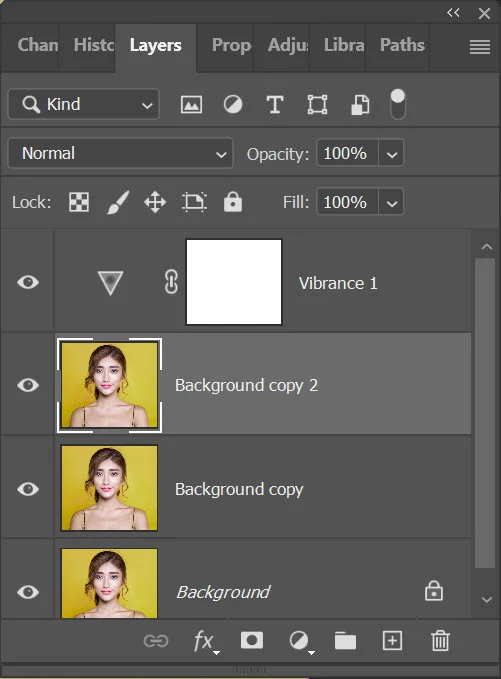
Task: Create a new group folder icon
Action: coord(345,640)
